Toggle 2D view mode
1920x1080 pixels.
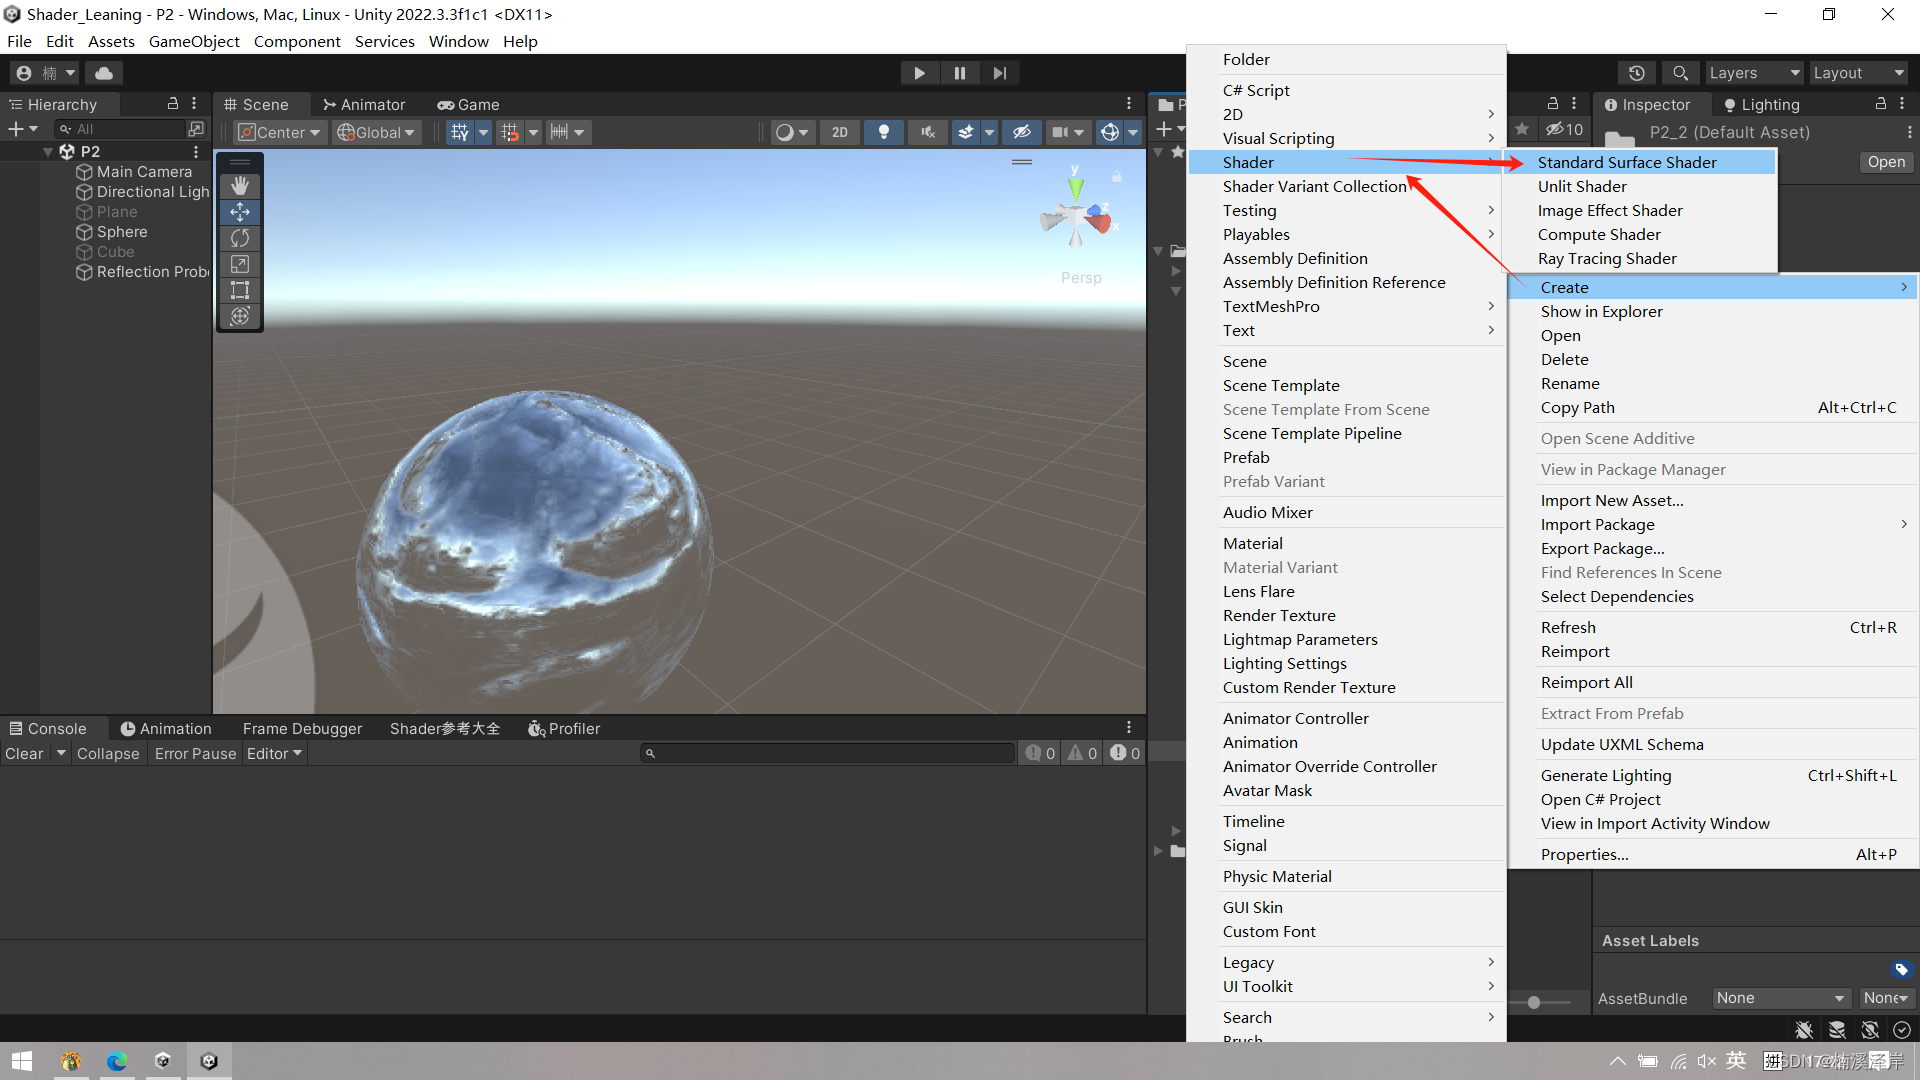click(x=840, y=132)
